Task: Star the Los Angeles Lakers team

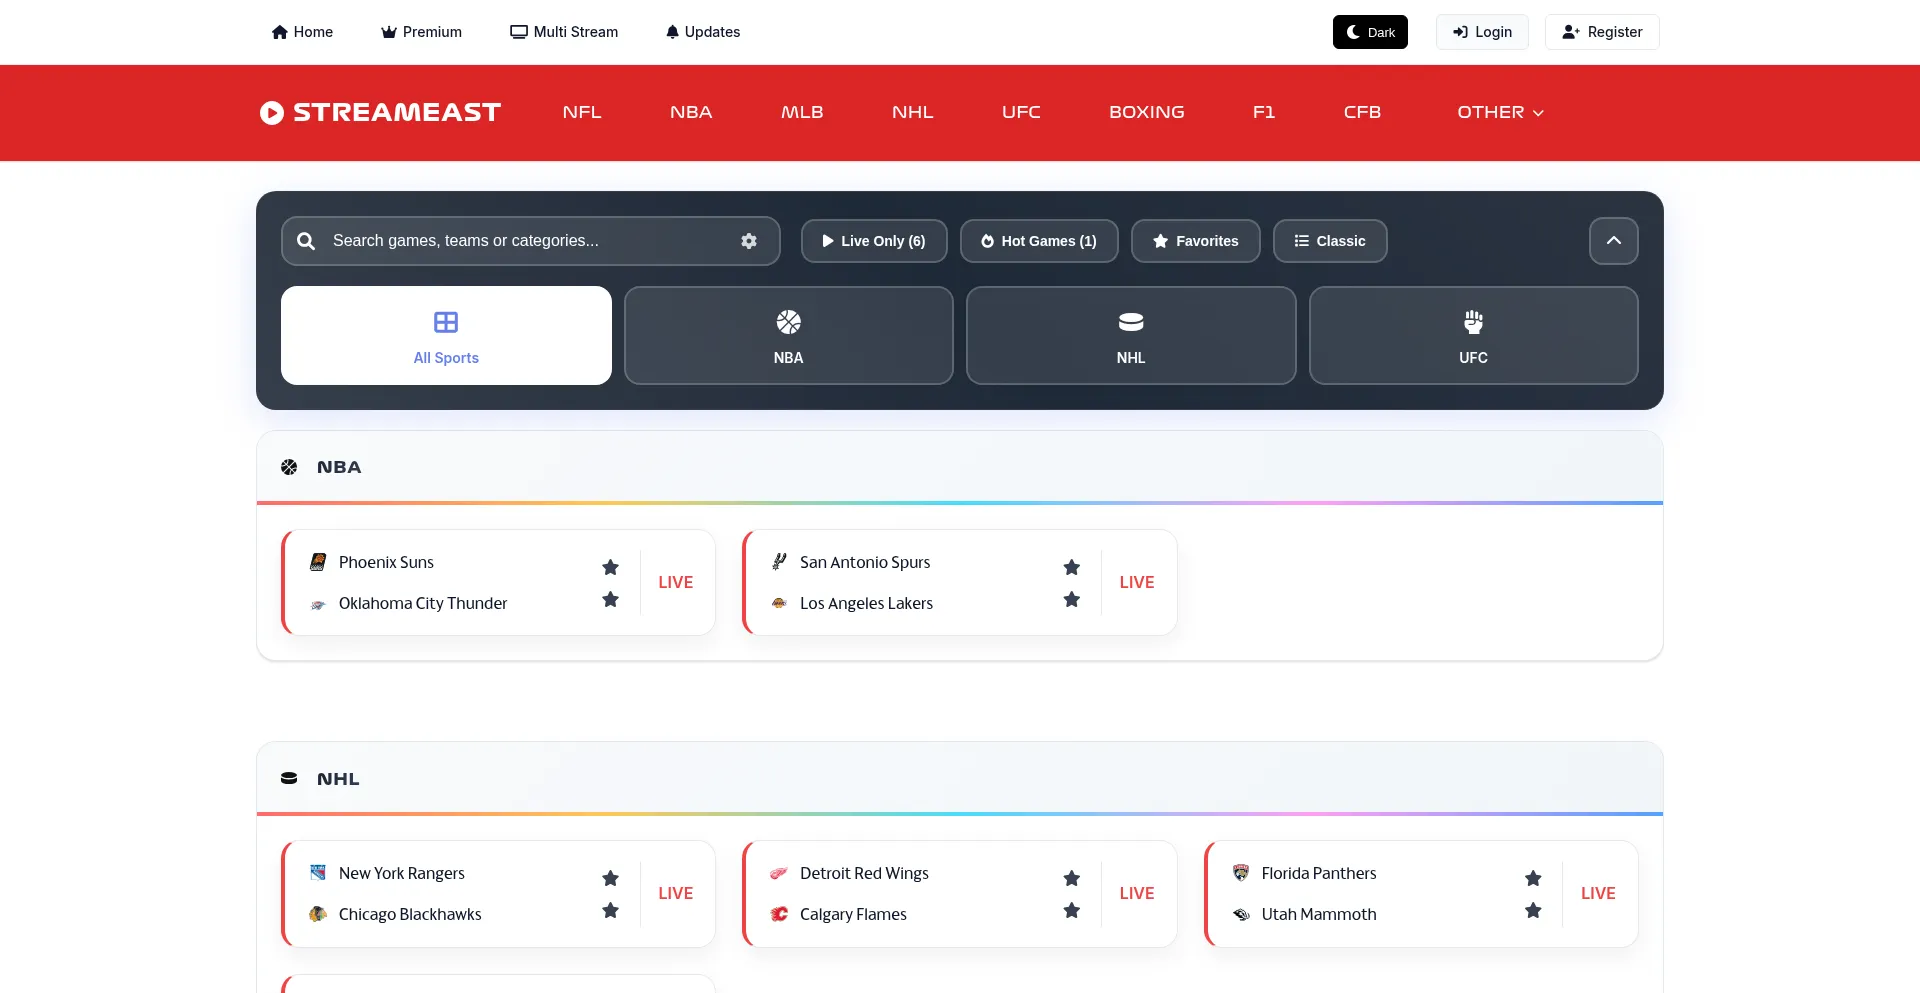Action: coord(1072,599)
